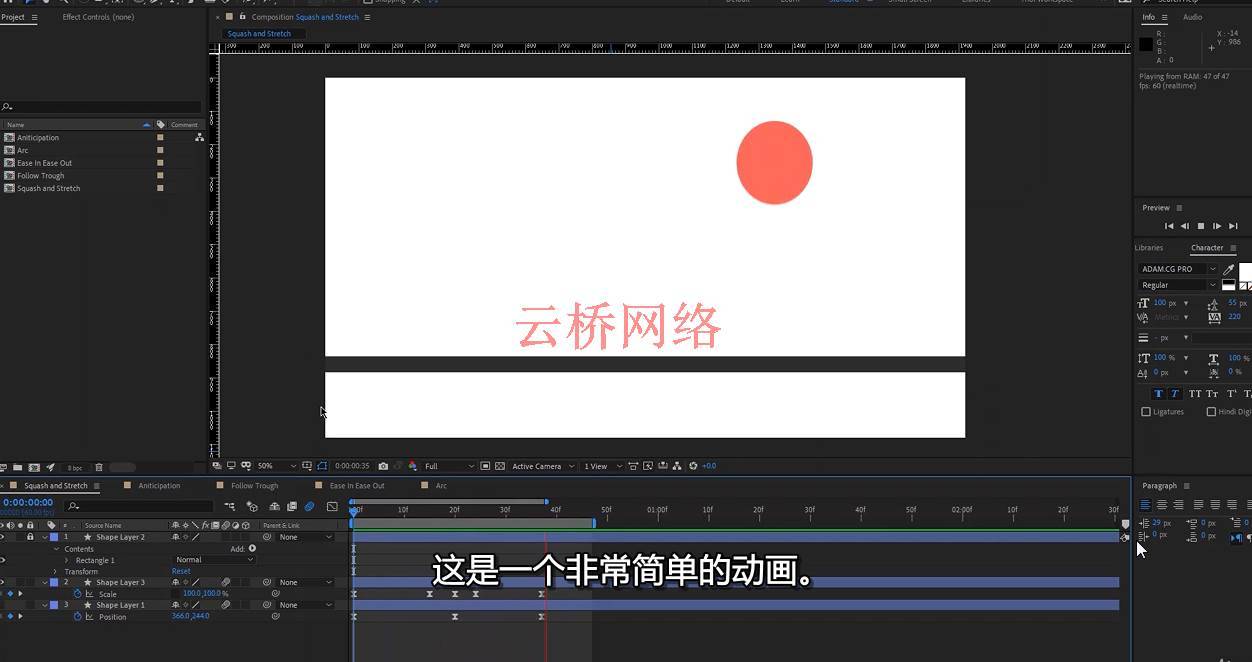Screen dimensions: 1252x662
Task: Click the trash icon in Project panel
Action: [x=98, y=467]
